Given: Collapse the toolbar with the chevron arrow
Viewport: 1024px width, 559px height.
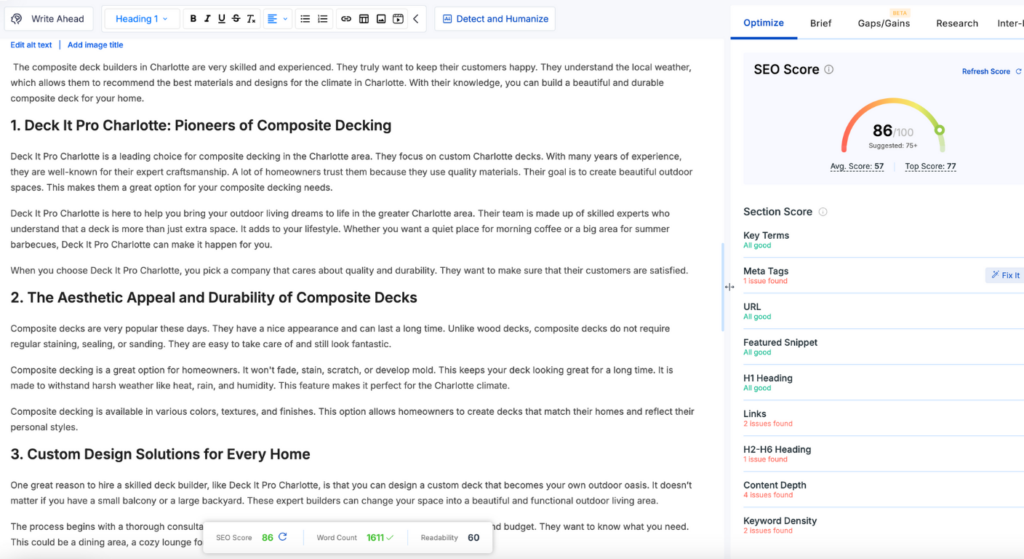Looking at the screenshot, I should pyautogui.click(x=416, y=19).
